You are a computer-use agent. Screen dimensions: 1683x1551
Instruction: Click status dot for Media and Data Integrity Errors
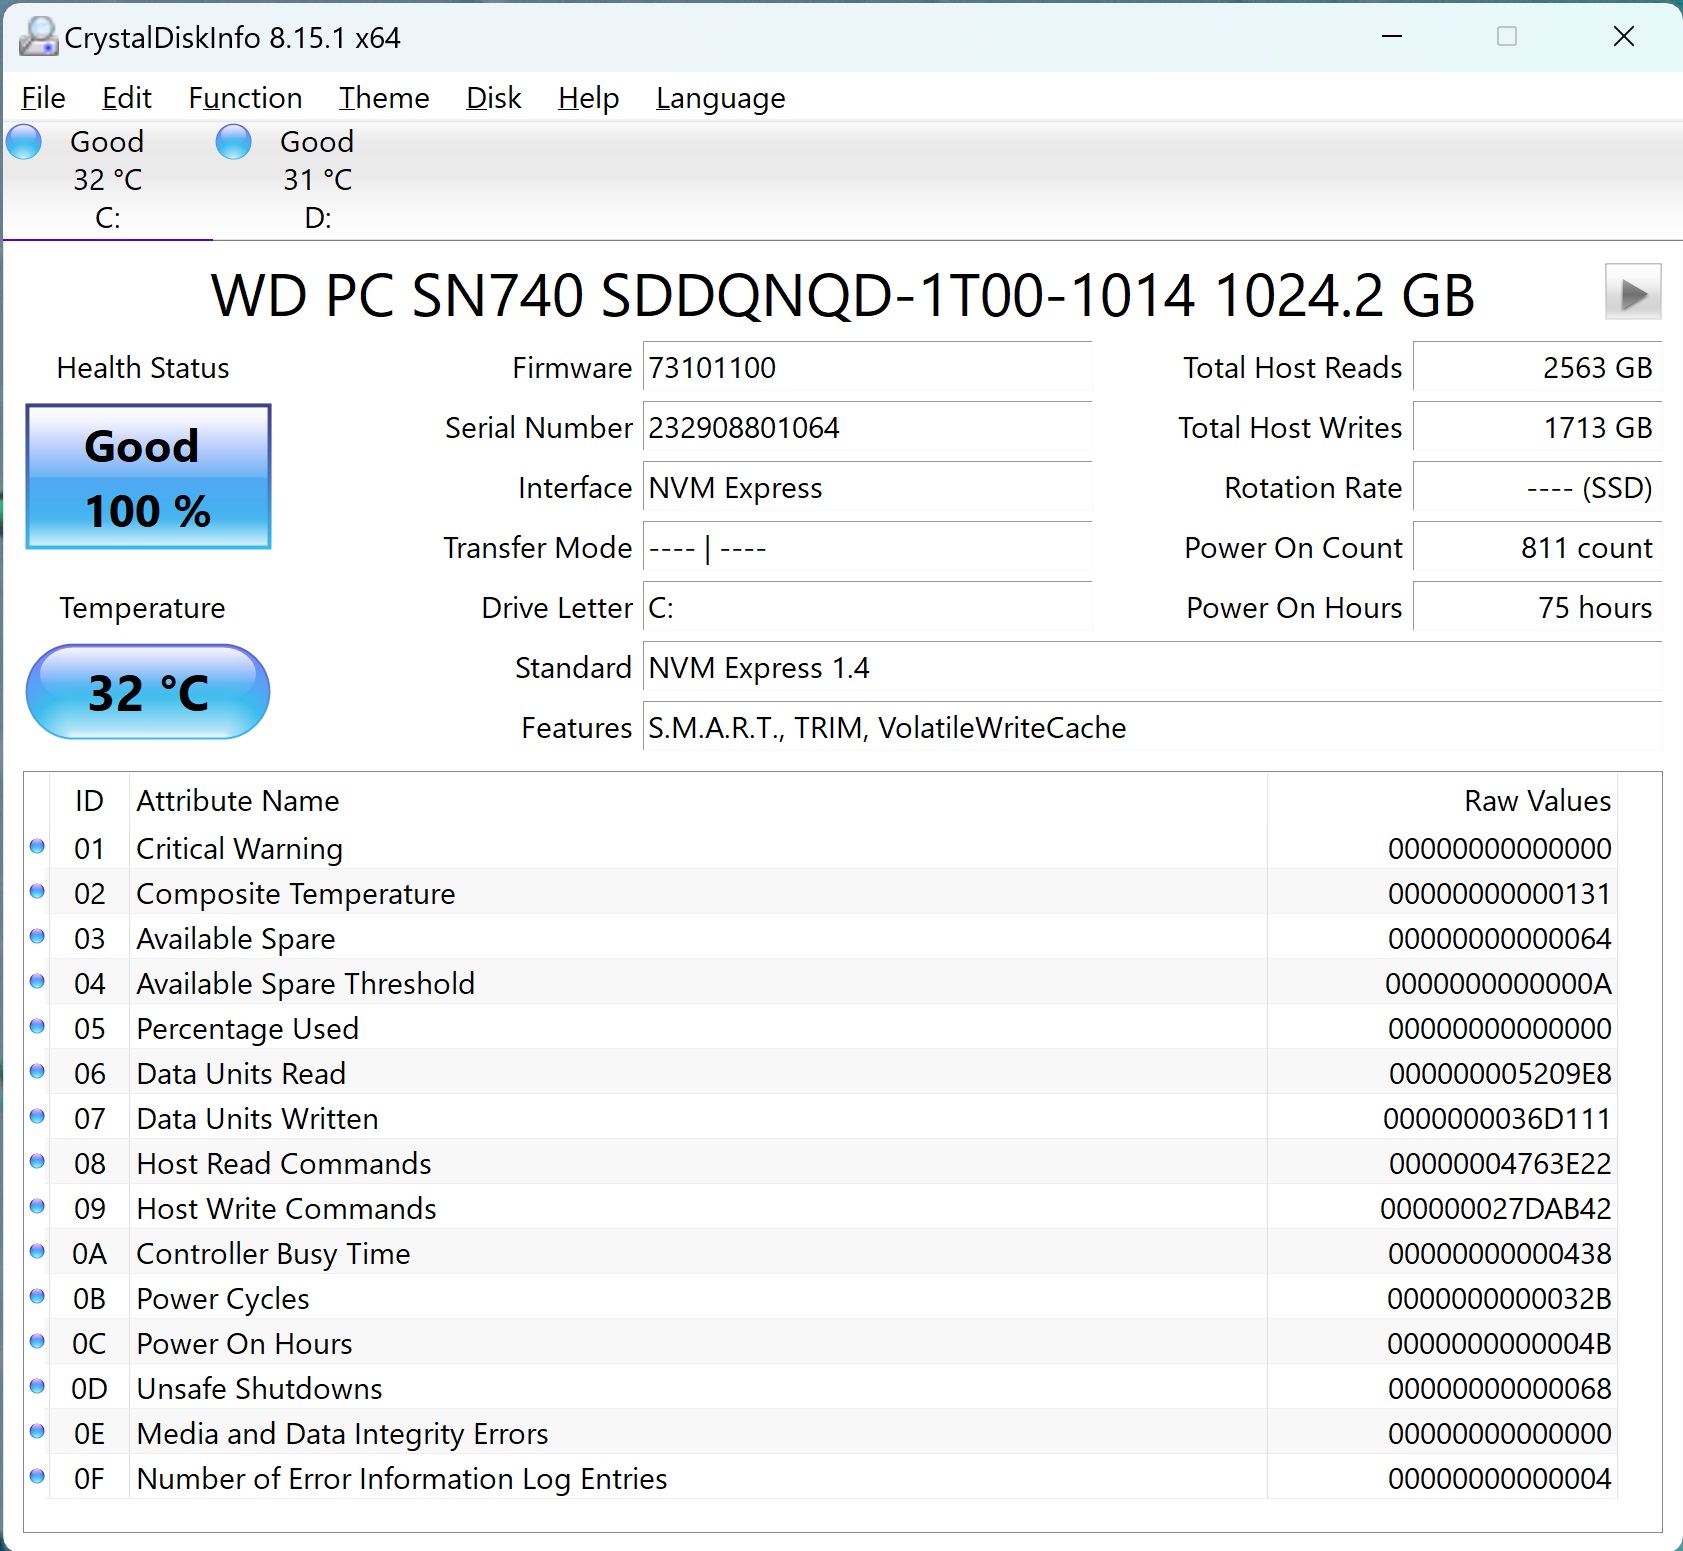tap(37, 1432)
